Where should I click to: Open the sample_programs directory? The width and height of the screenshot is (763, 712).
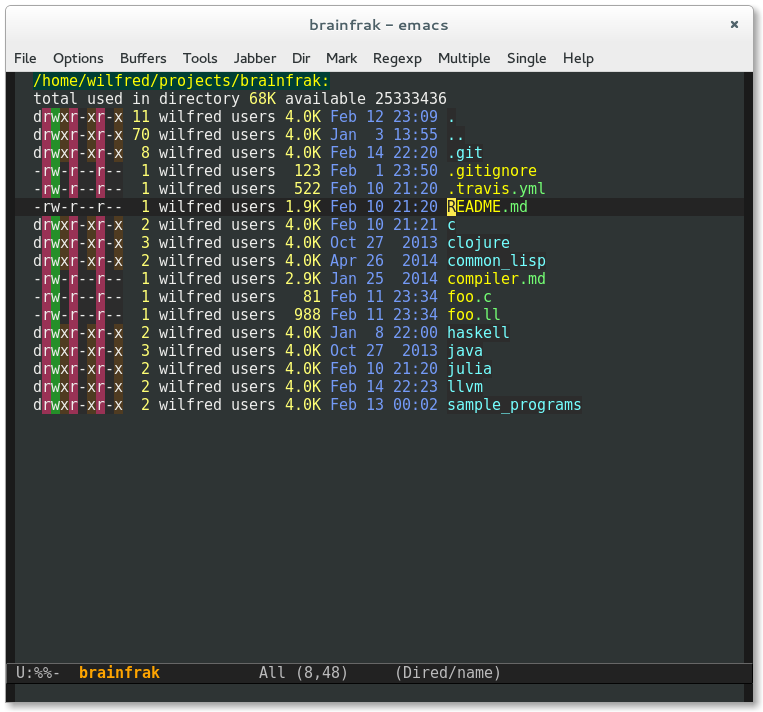point(514,405)
